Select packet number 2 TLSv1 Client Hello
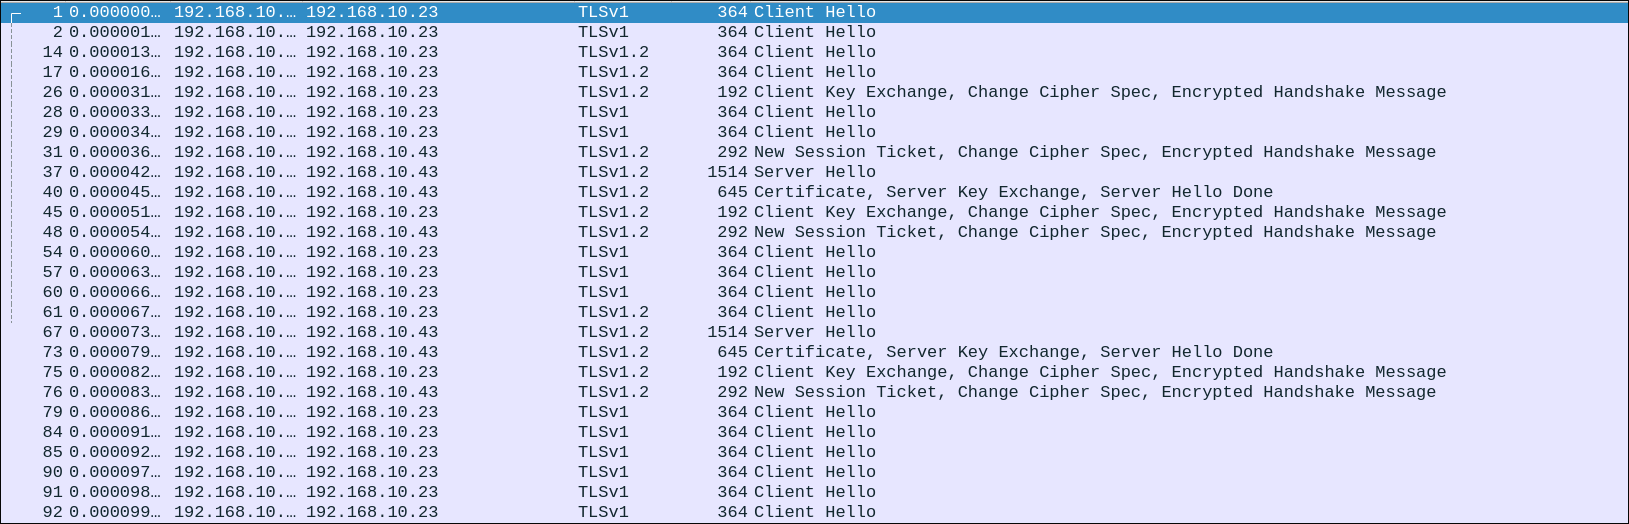This screenshot has width=1629, height=524. pos(814,32)
